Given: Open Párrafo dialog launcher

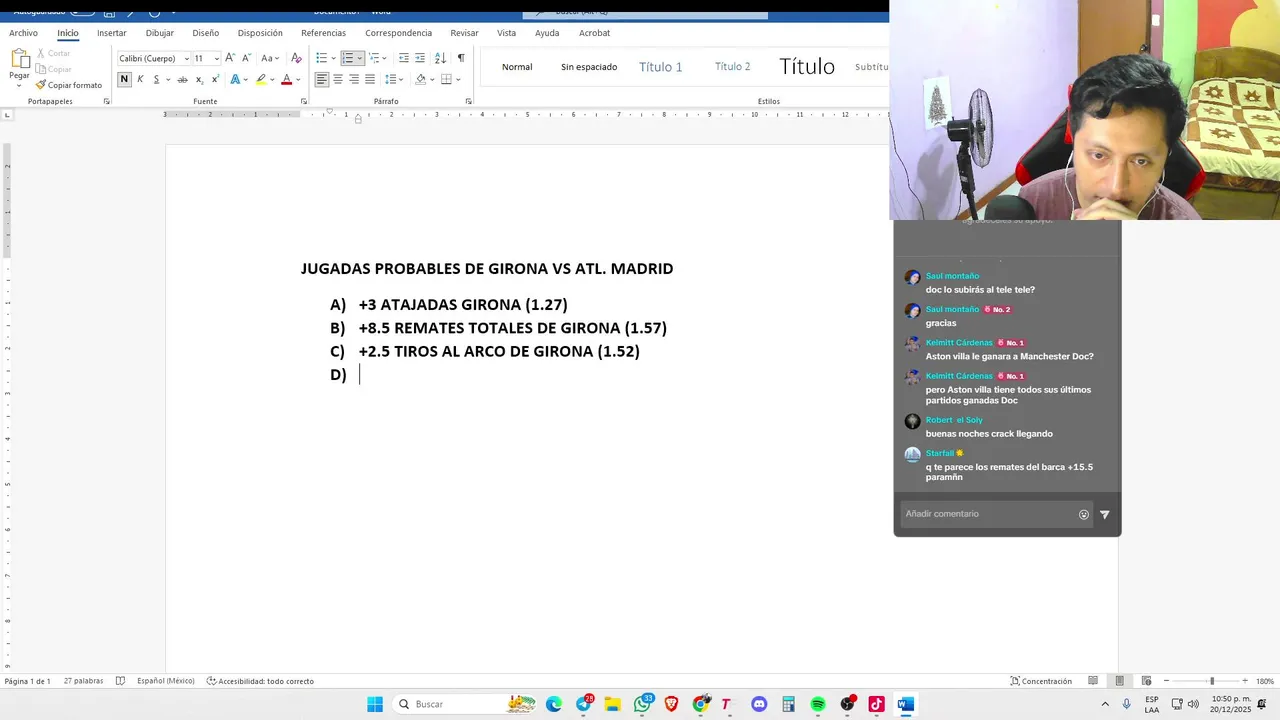Looking at the screenshot, I should 469,101.
